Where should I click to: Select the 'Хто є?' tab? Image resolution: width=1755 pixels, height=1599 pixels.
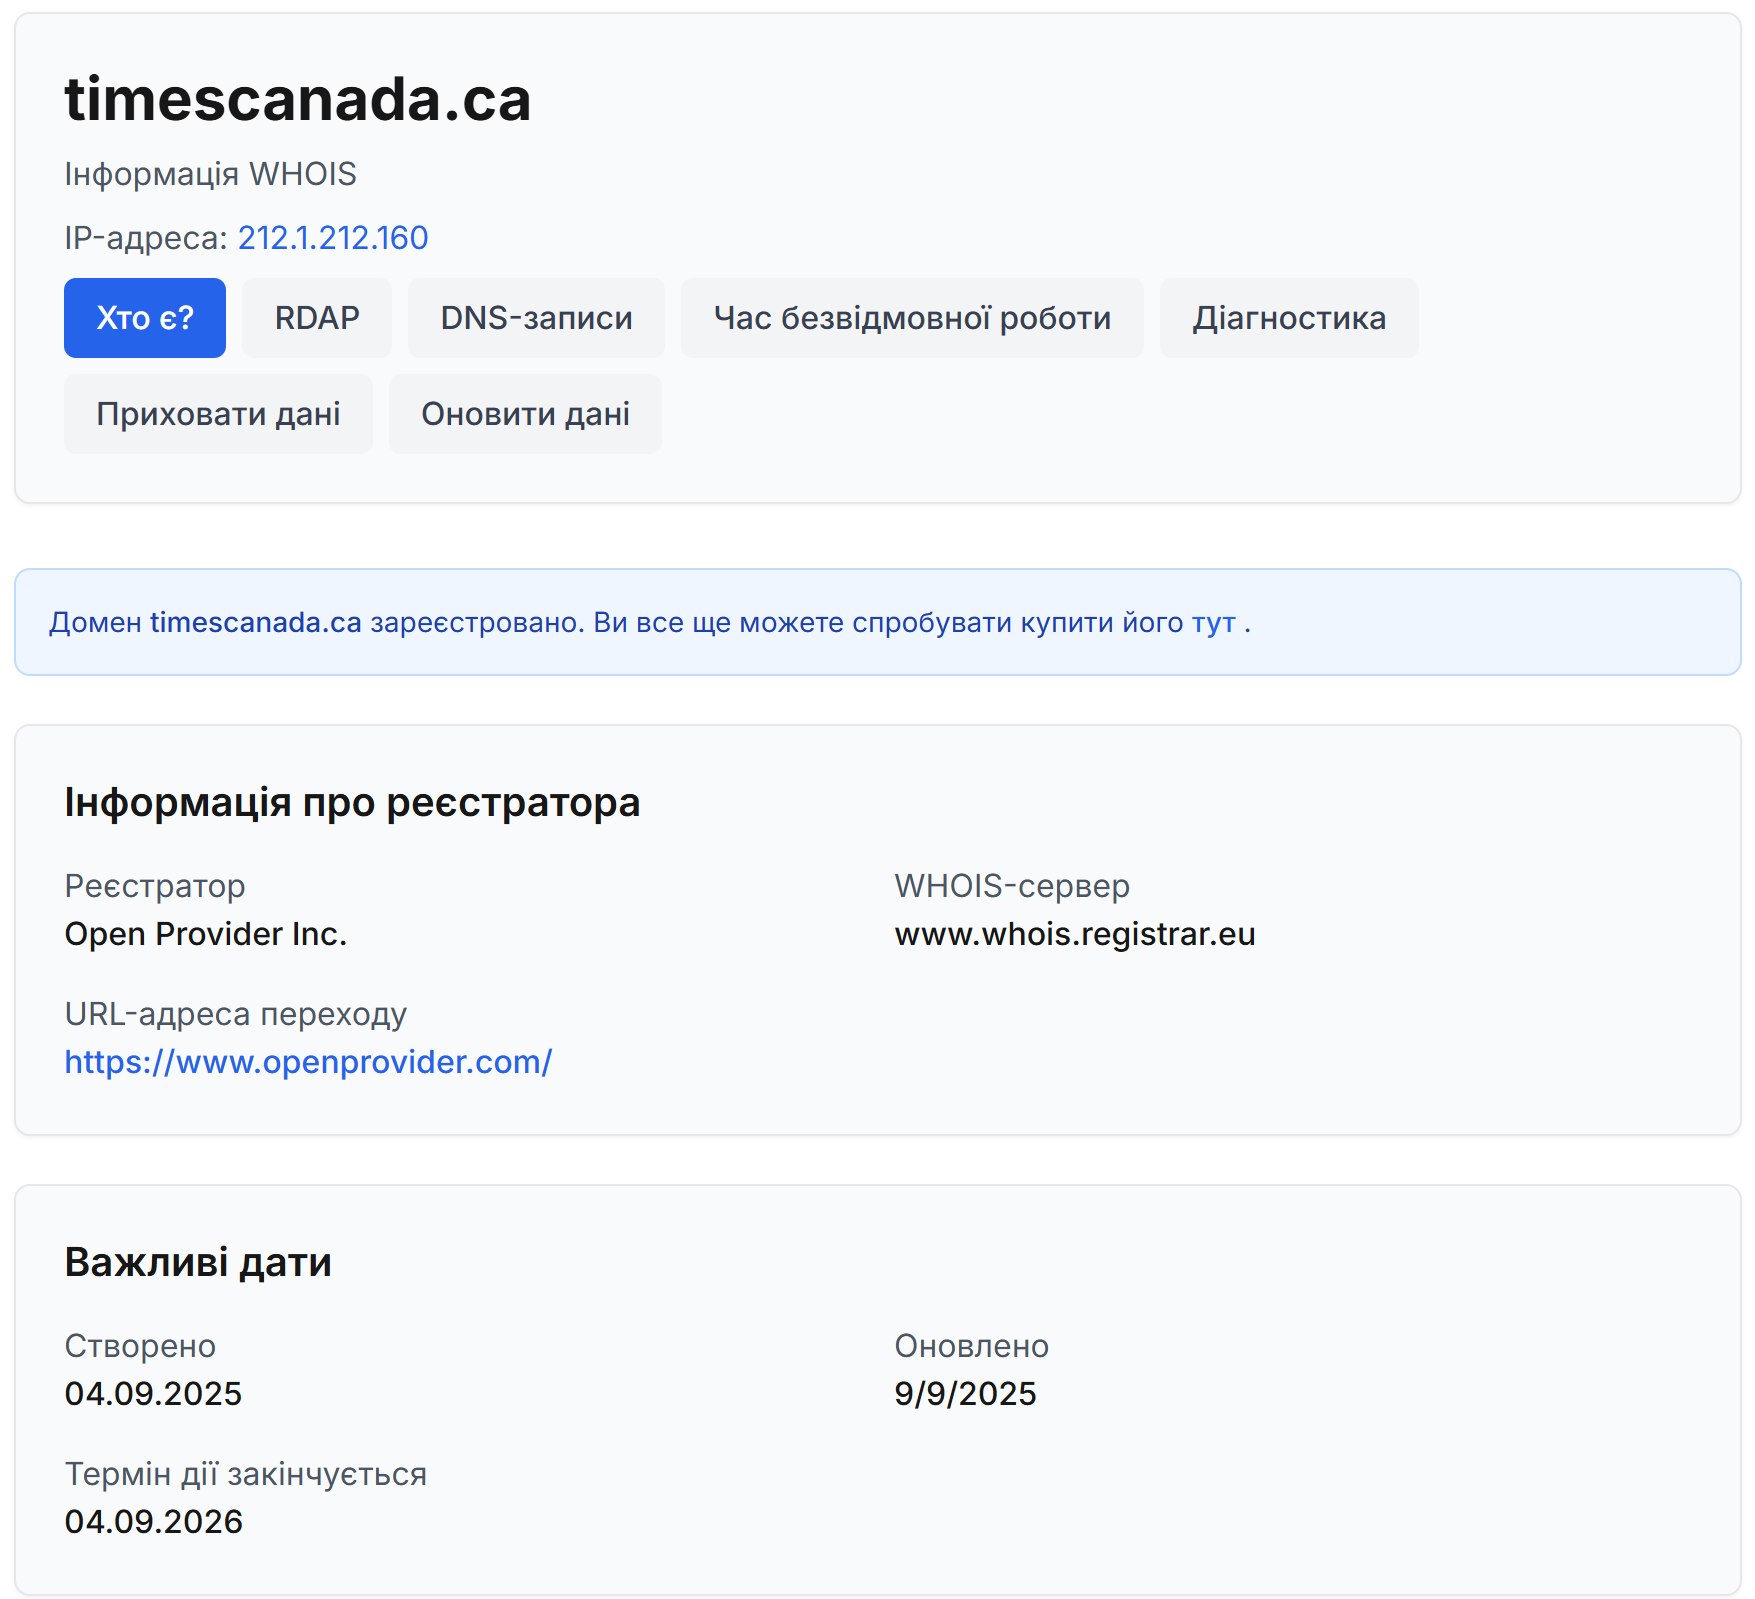[145, 318]
